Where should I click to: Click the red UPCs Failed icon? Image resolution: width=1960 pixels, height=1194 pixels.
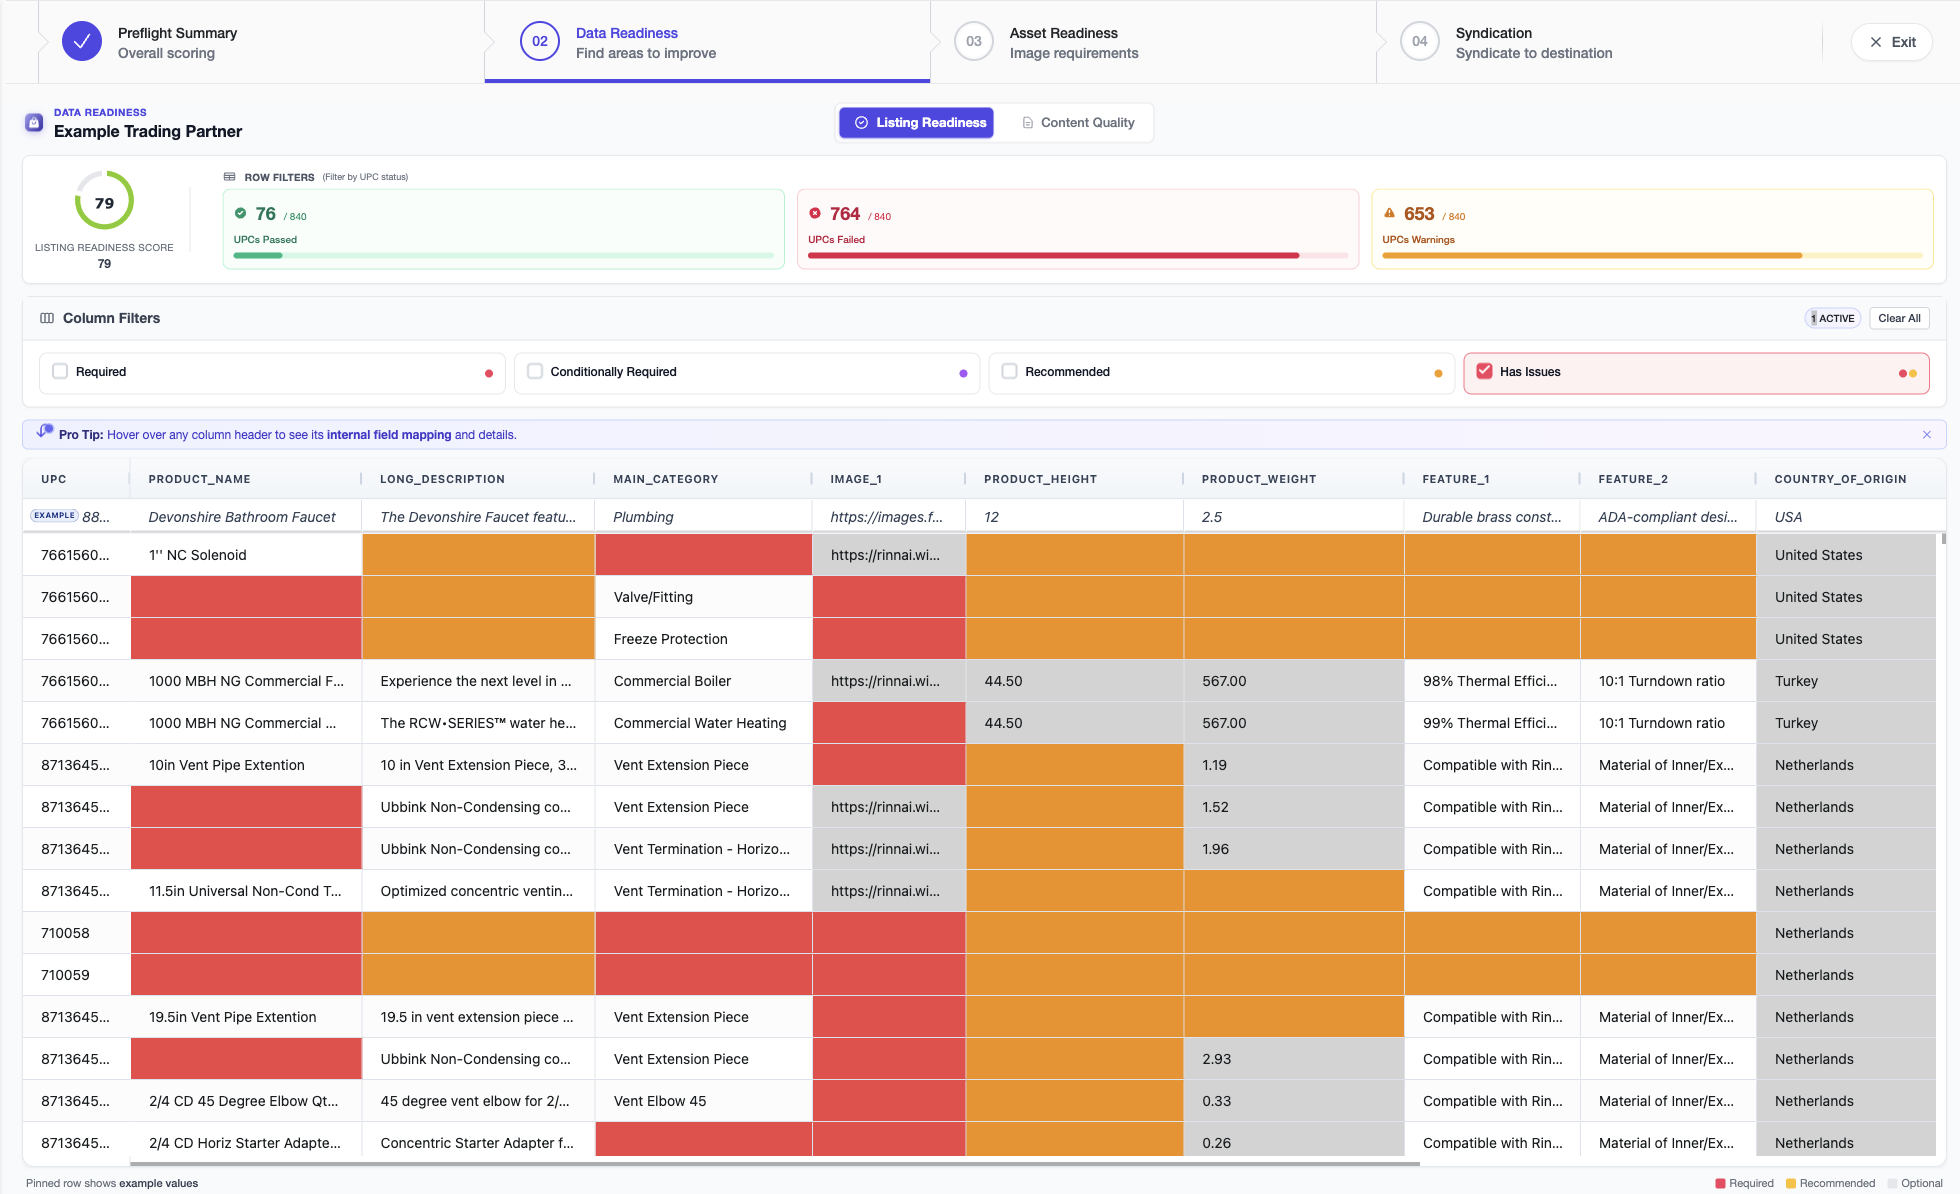click(815, 213)
